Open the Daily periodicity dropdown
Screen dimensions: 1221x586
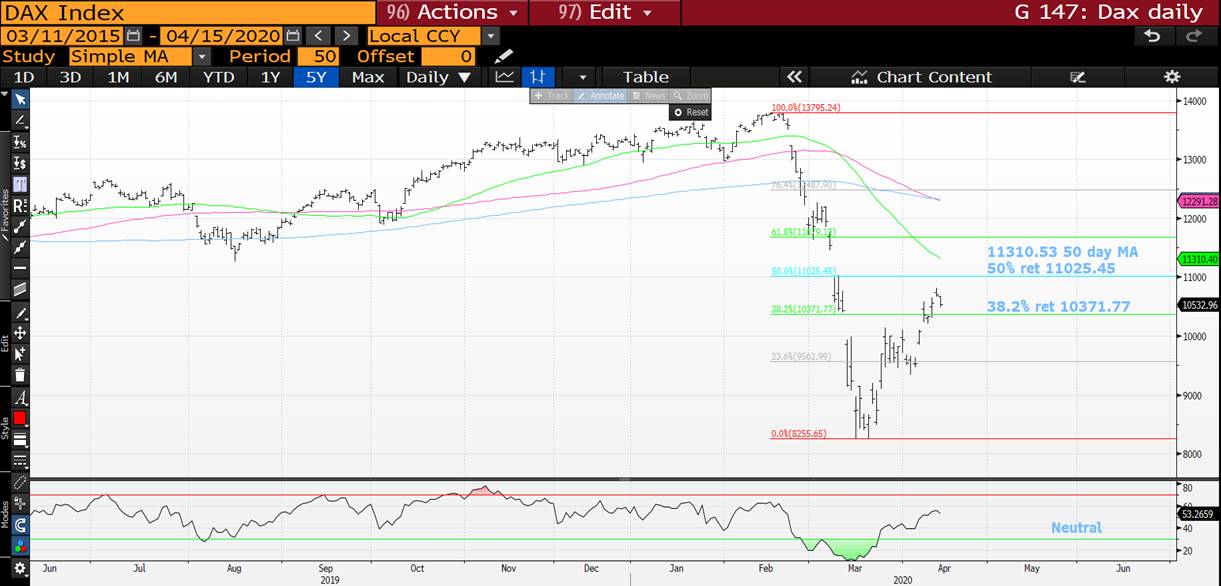[x=438, y=77]
